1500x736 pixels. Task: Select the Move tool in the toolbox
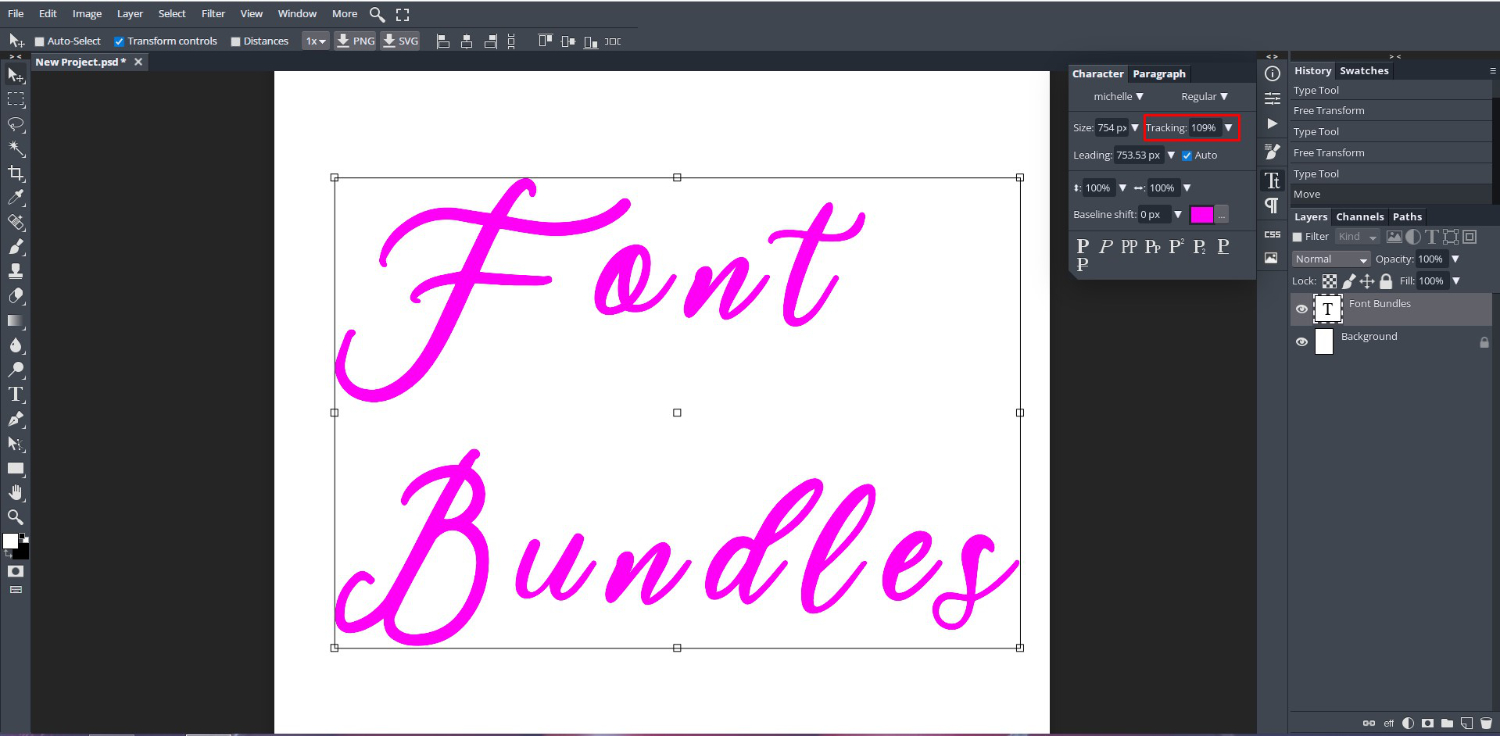point(16,76)
